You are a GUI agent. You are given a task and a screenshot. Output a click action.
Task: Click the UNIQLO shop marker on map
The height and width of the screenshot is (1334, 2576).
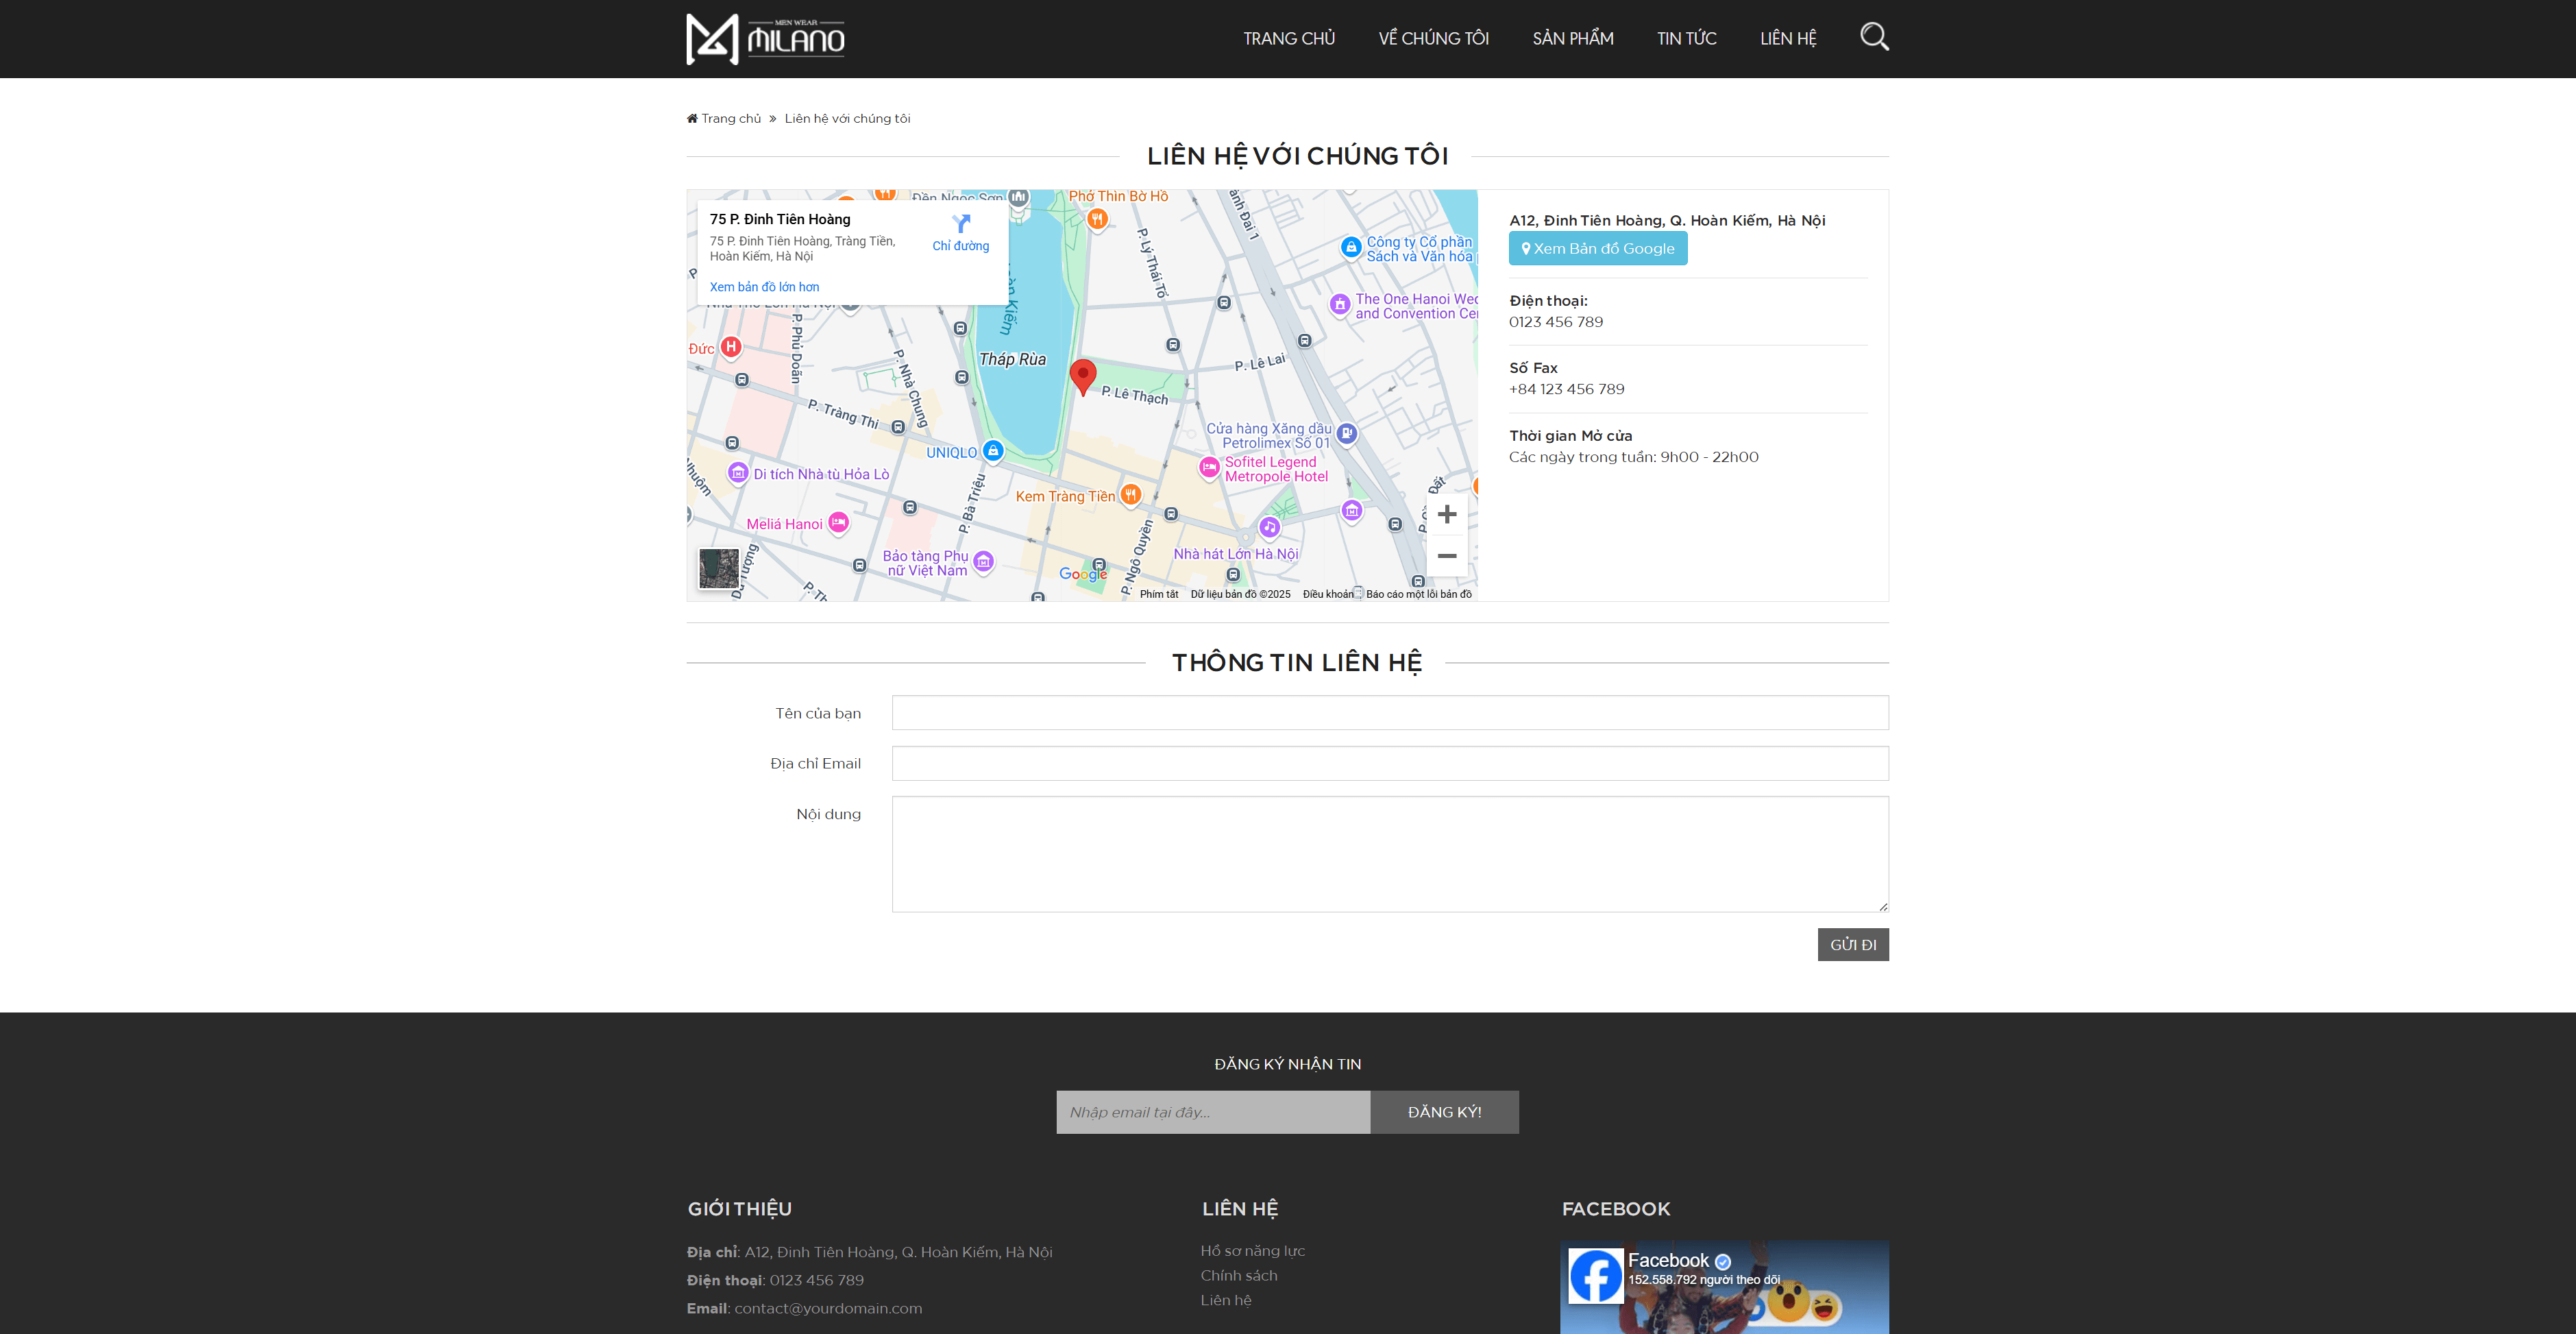pos(993,451)
